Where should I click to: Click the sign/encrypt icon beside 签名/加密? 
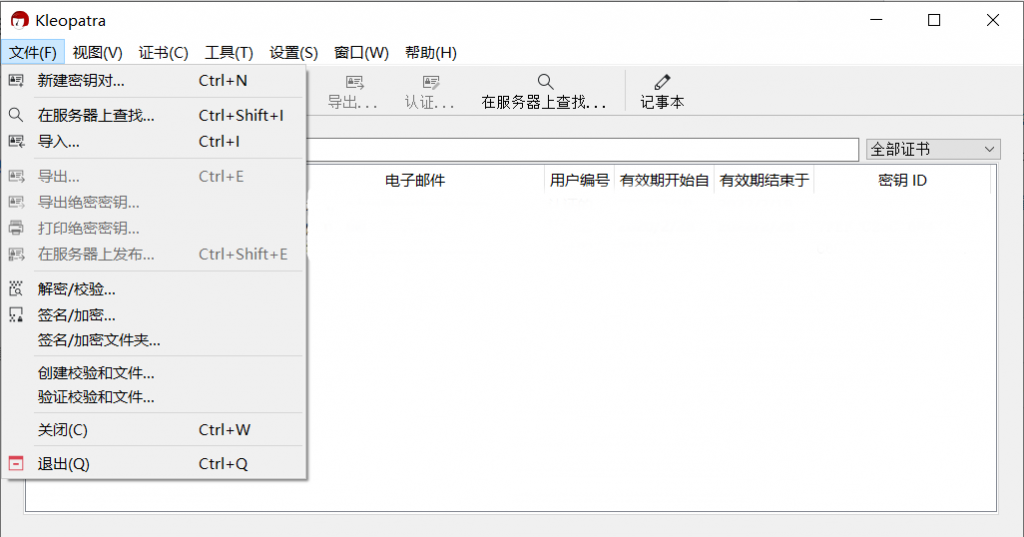(x=16, y=315)
